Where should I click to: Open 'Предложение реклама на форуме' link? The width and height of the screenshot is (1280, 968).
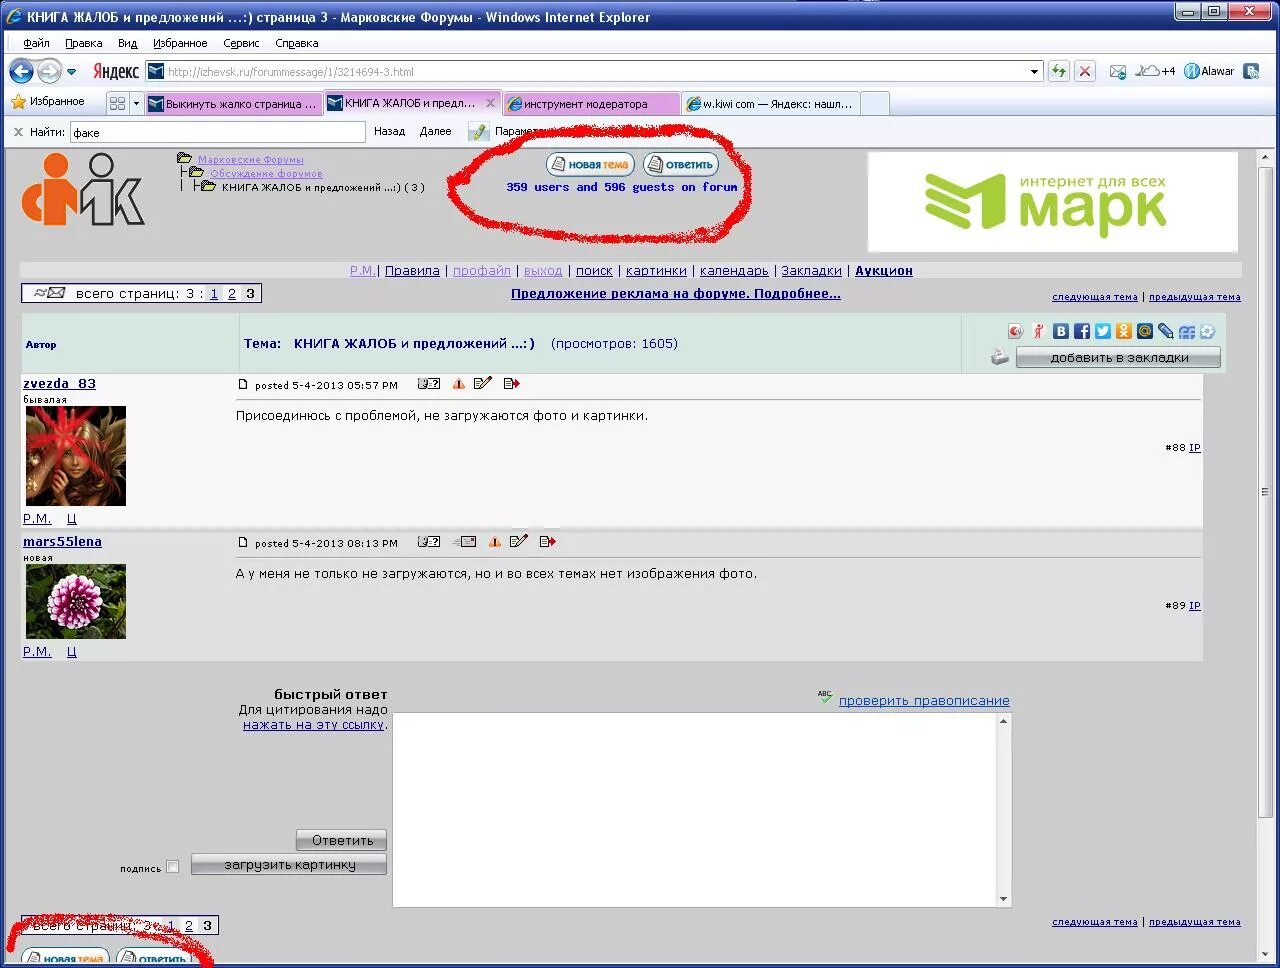(676, 294)
